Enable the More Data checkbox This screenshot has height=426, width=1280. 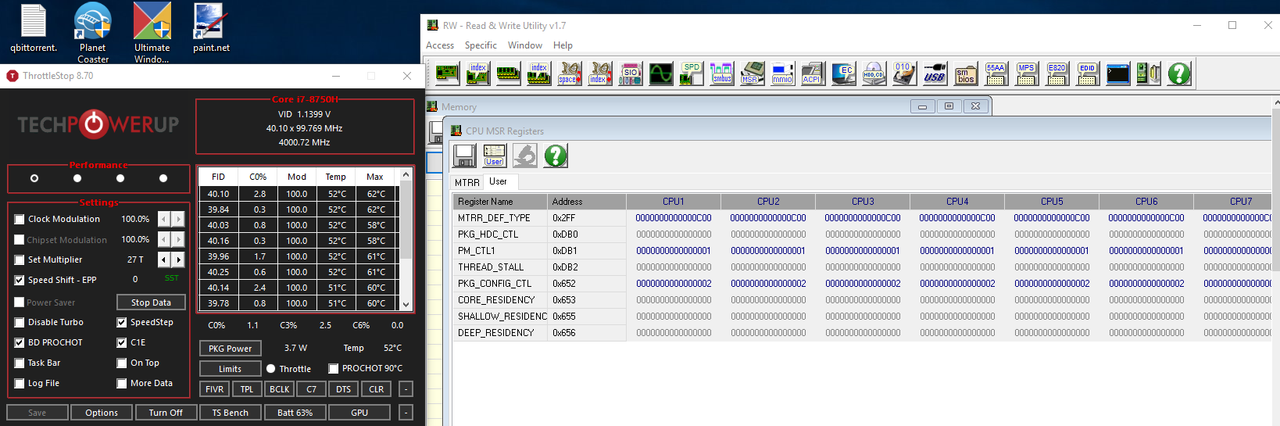pos(122,383)
